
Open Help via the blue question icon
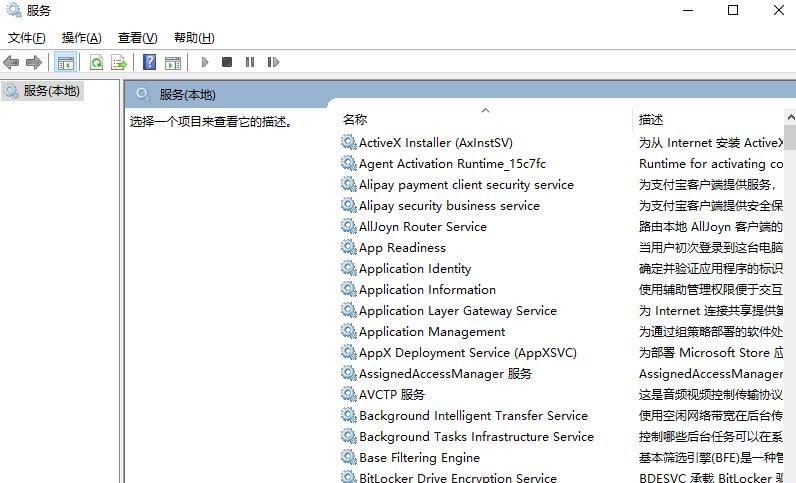(x=149, y=62)
